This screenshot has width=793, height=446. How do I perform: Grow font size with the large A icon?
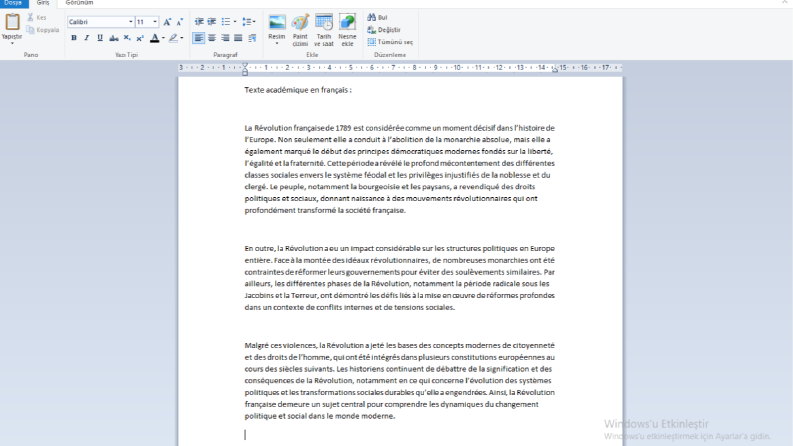(167, 22)
